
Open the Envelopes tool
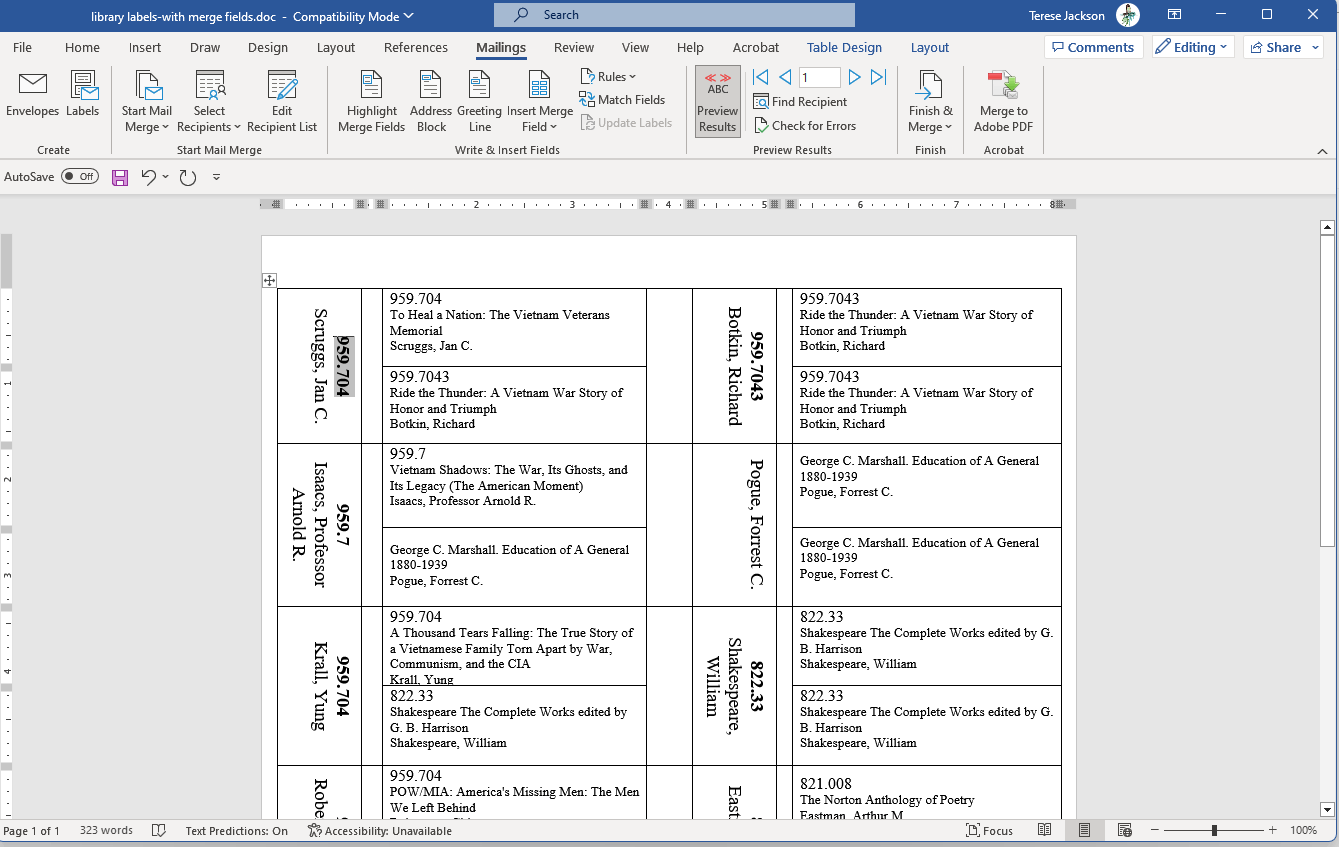(x=33, y=96)
